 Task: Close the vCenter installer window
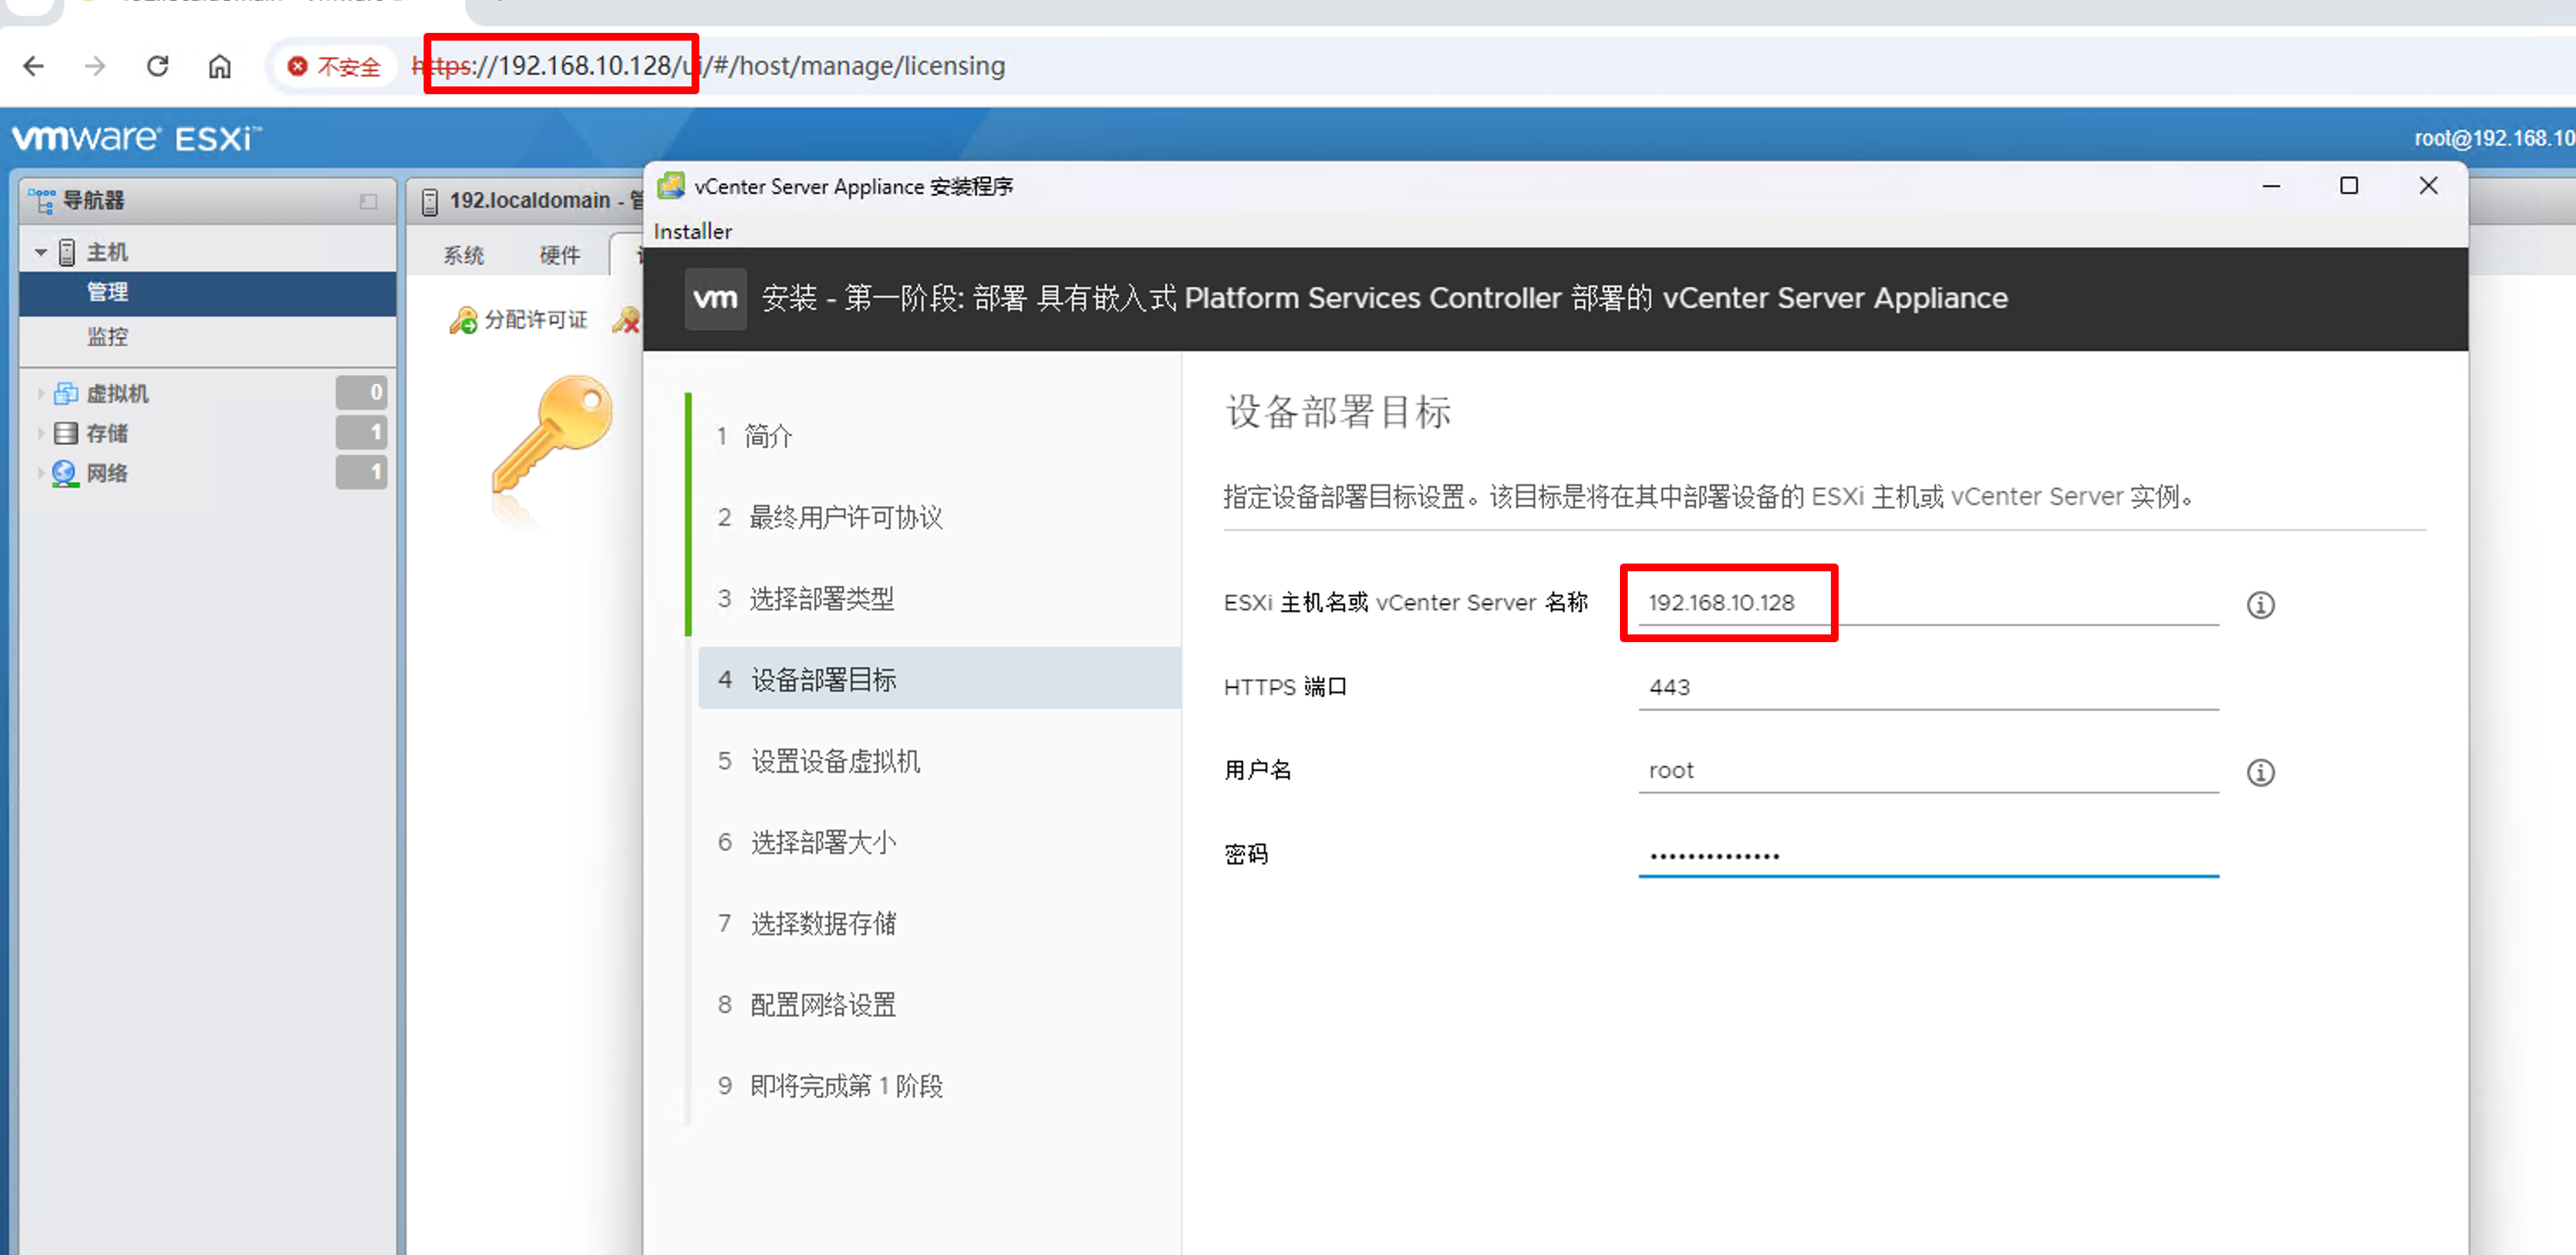coord(2428,186)
